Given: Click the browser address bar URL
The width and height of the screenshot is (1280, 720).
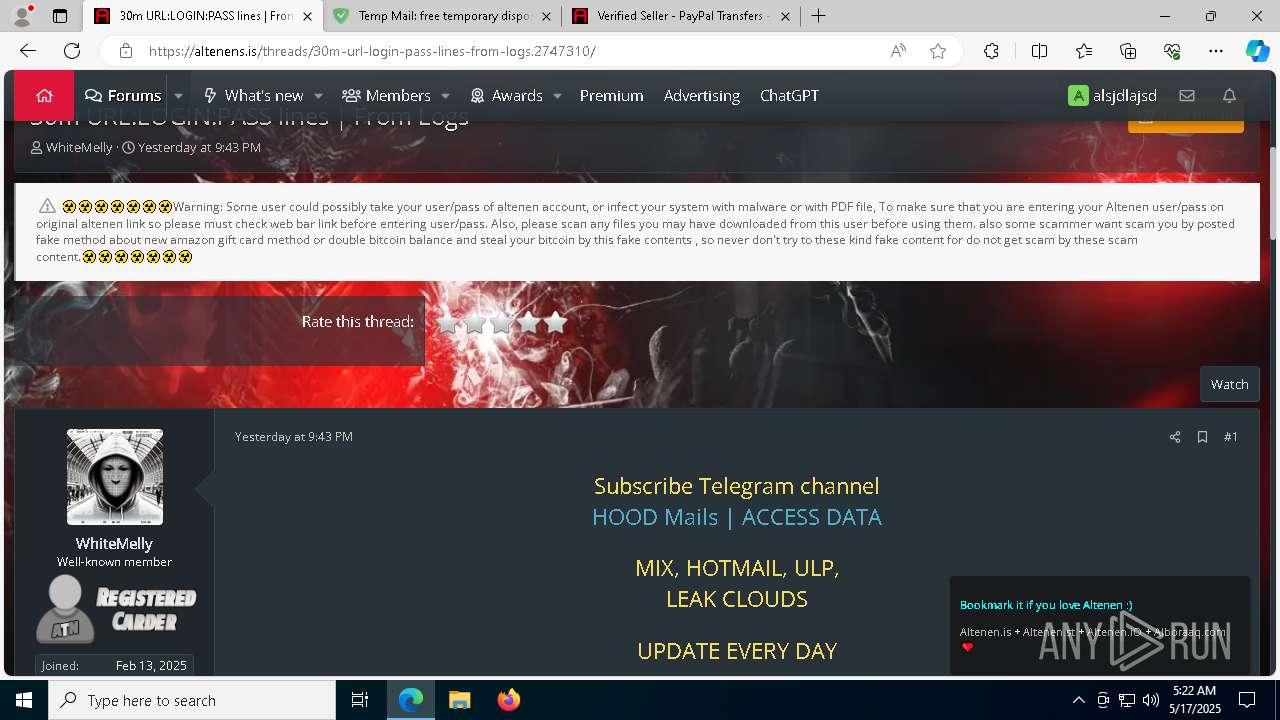Looking at the screenshot, I should [x=372, y=51].
